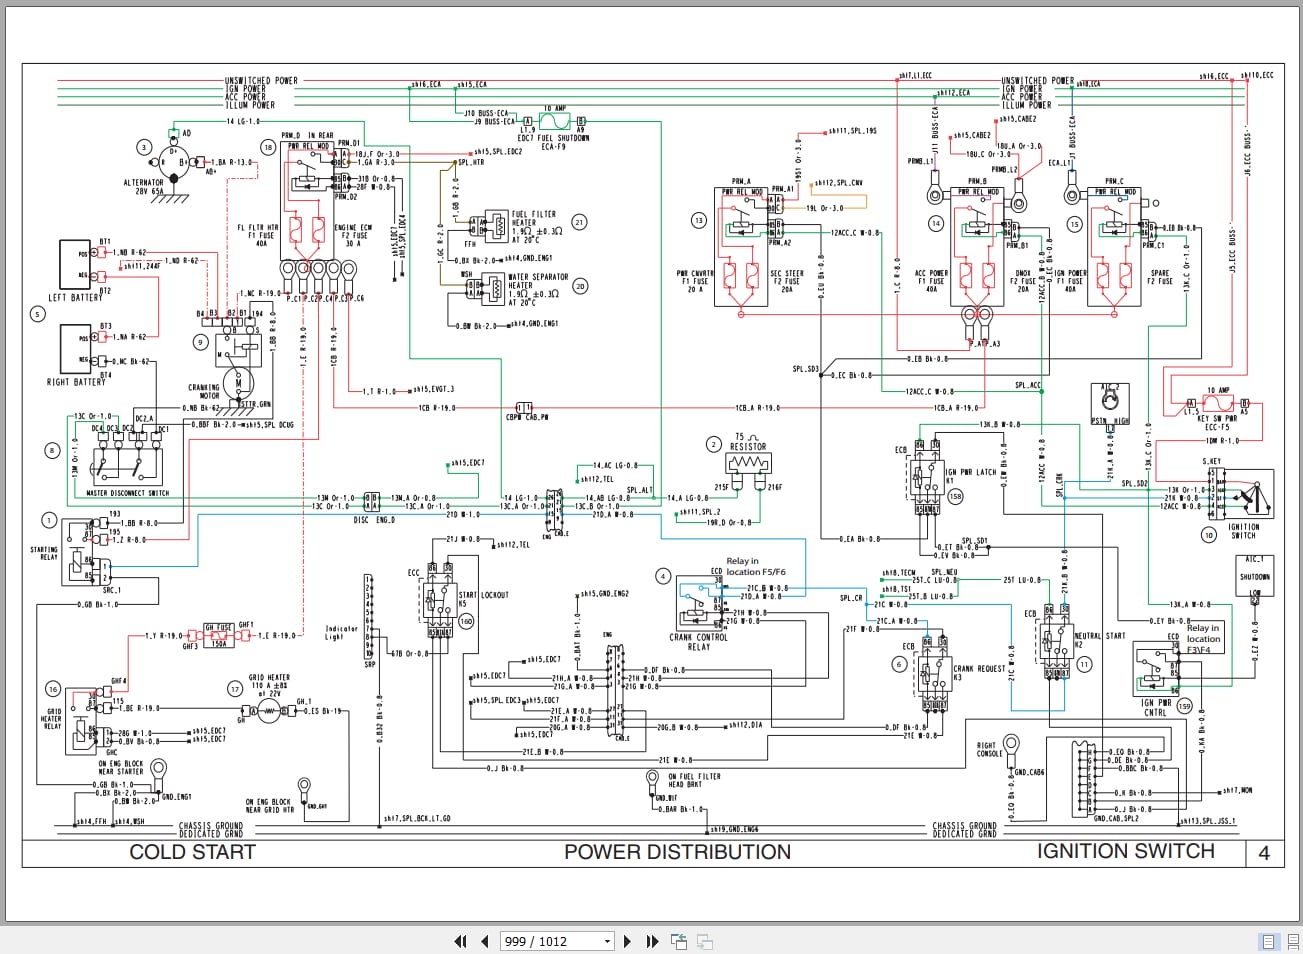Open the page number dropdown arrow
This screenshot has height=954, width=1303.
[x=607, y=941]
